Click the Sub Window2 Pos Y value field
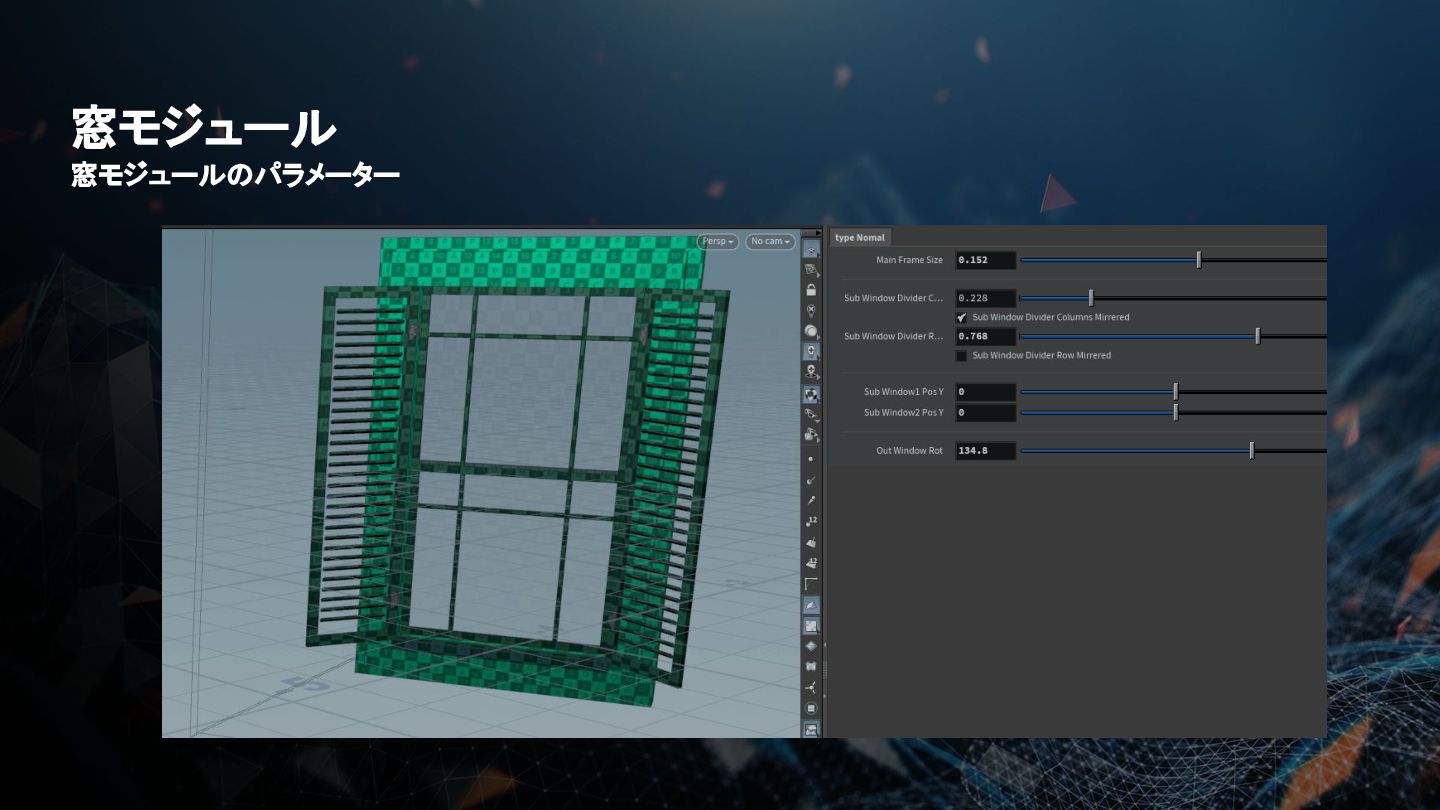Viewport: 1440px width, 810px height. (986, 412)
